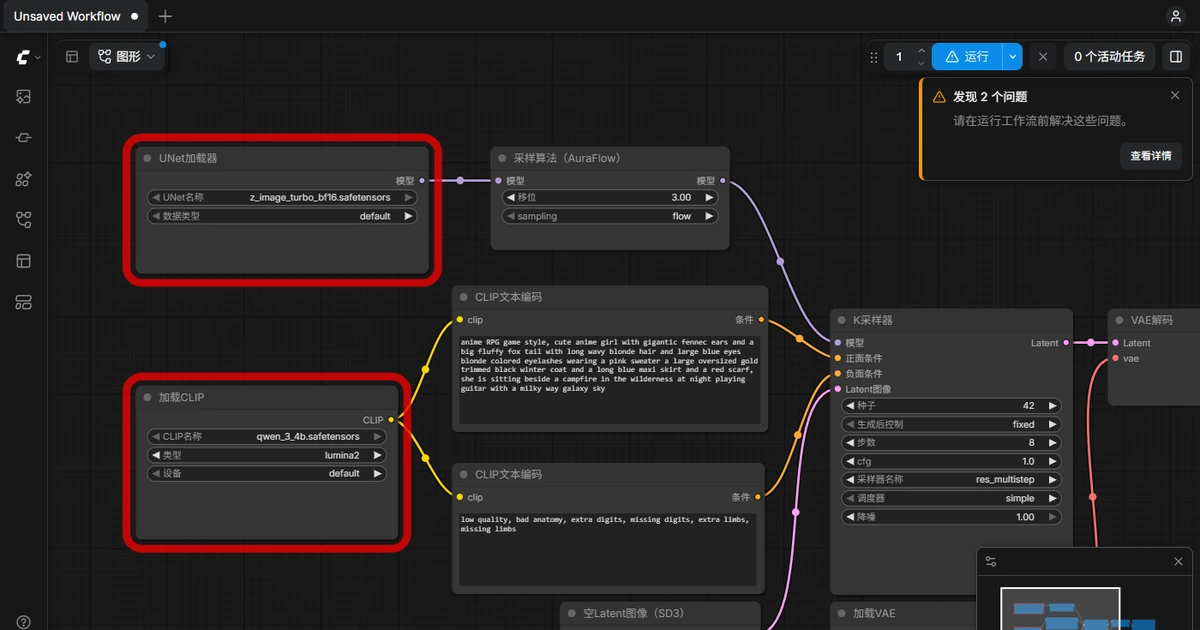Open the ComfyUI logo menu in the sidebar
Screen dimensions: 1200x630
tap(24, 58)
